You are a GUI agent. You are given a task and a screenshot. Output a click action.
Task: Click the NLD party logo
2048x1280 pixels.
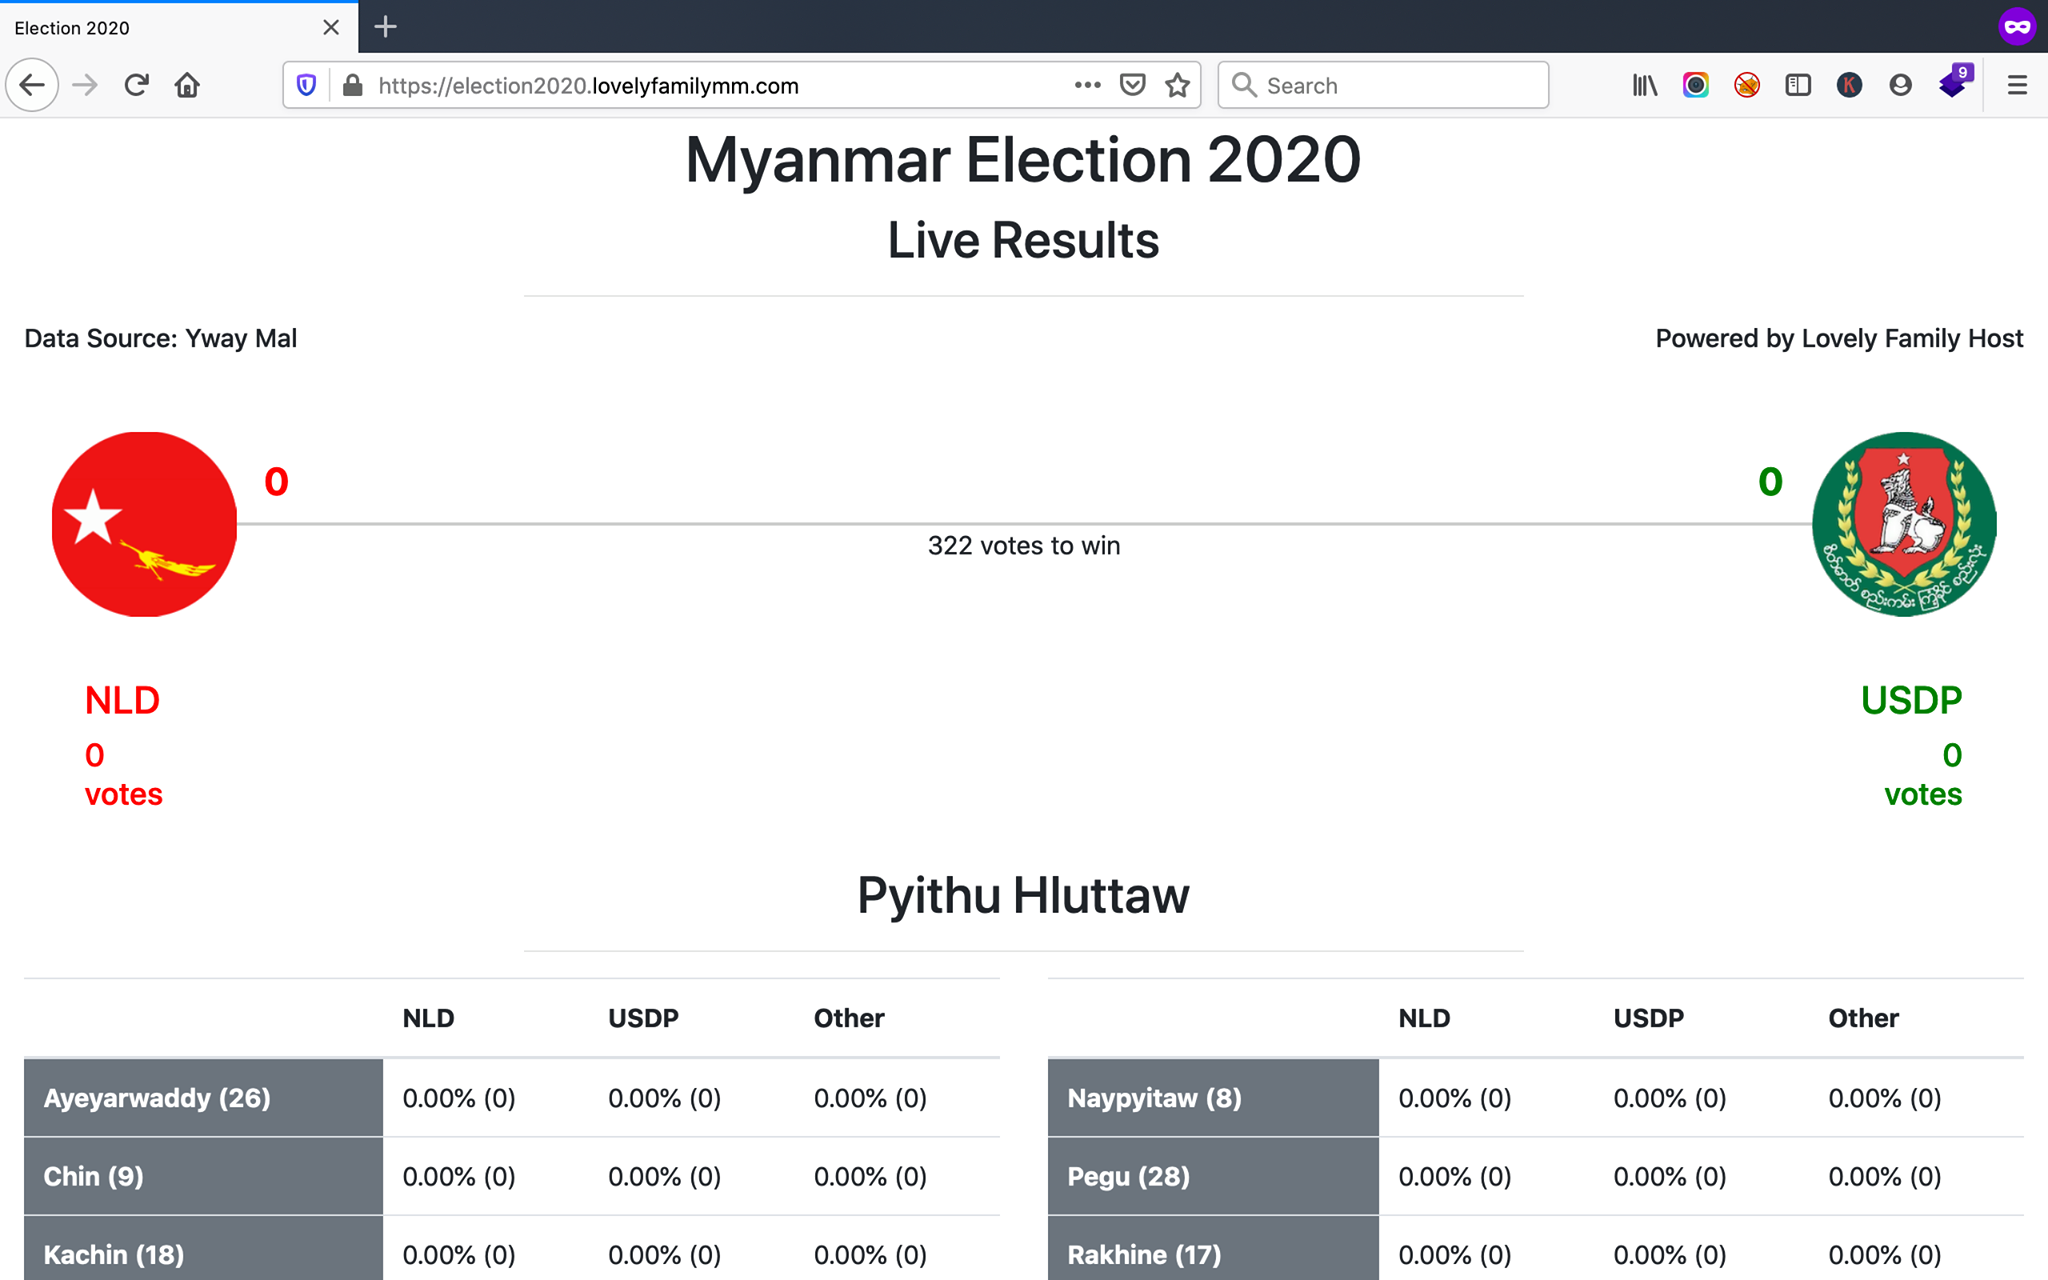pos(144,524)
